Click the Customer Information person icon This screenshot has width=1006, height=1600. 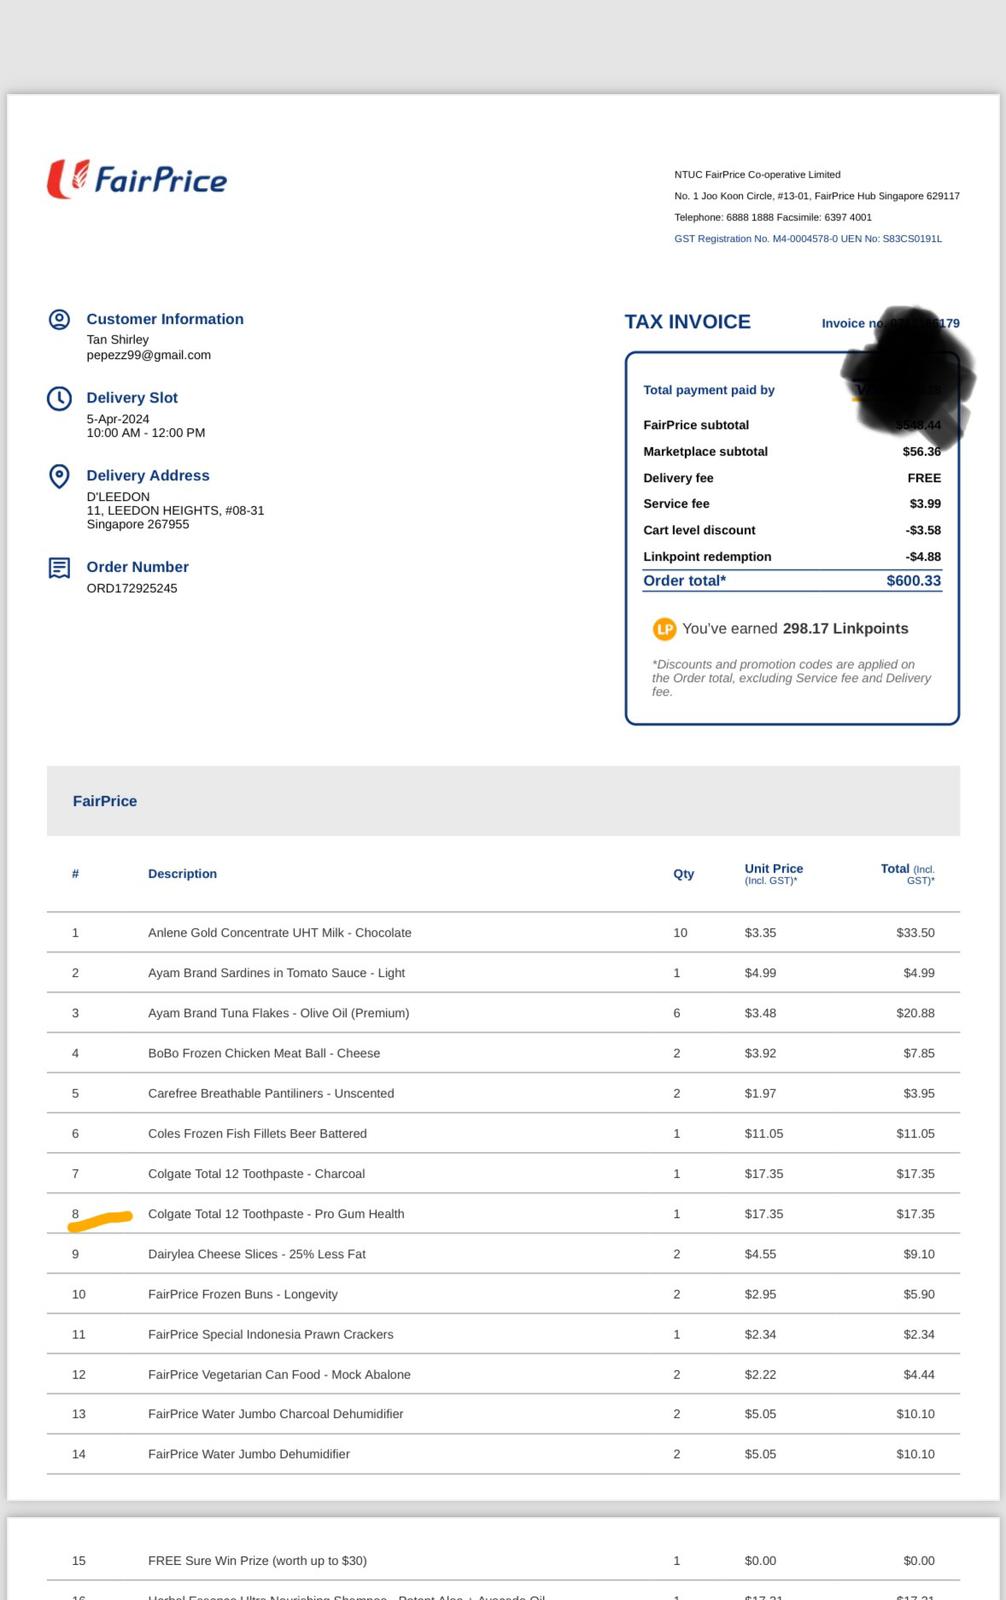coord(59,319)
